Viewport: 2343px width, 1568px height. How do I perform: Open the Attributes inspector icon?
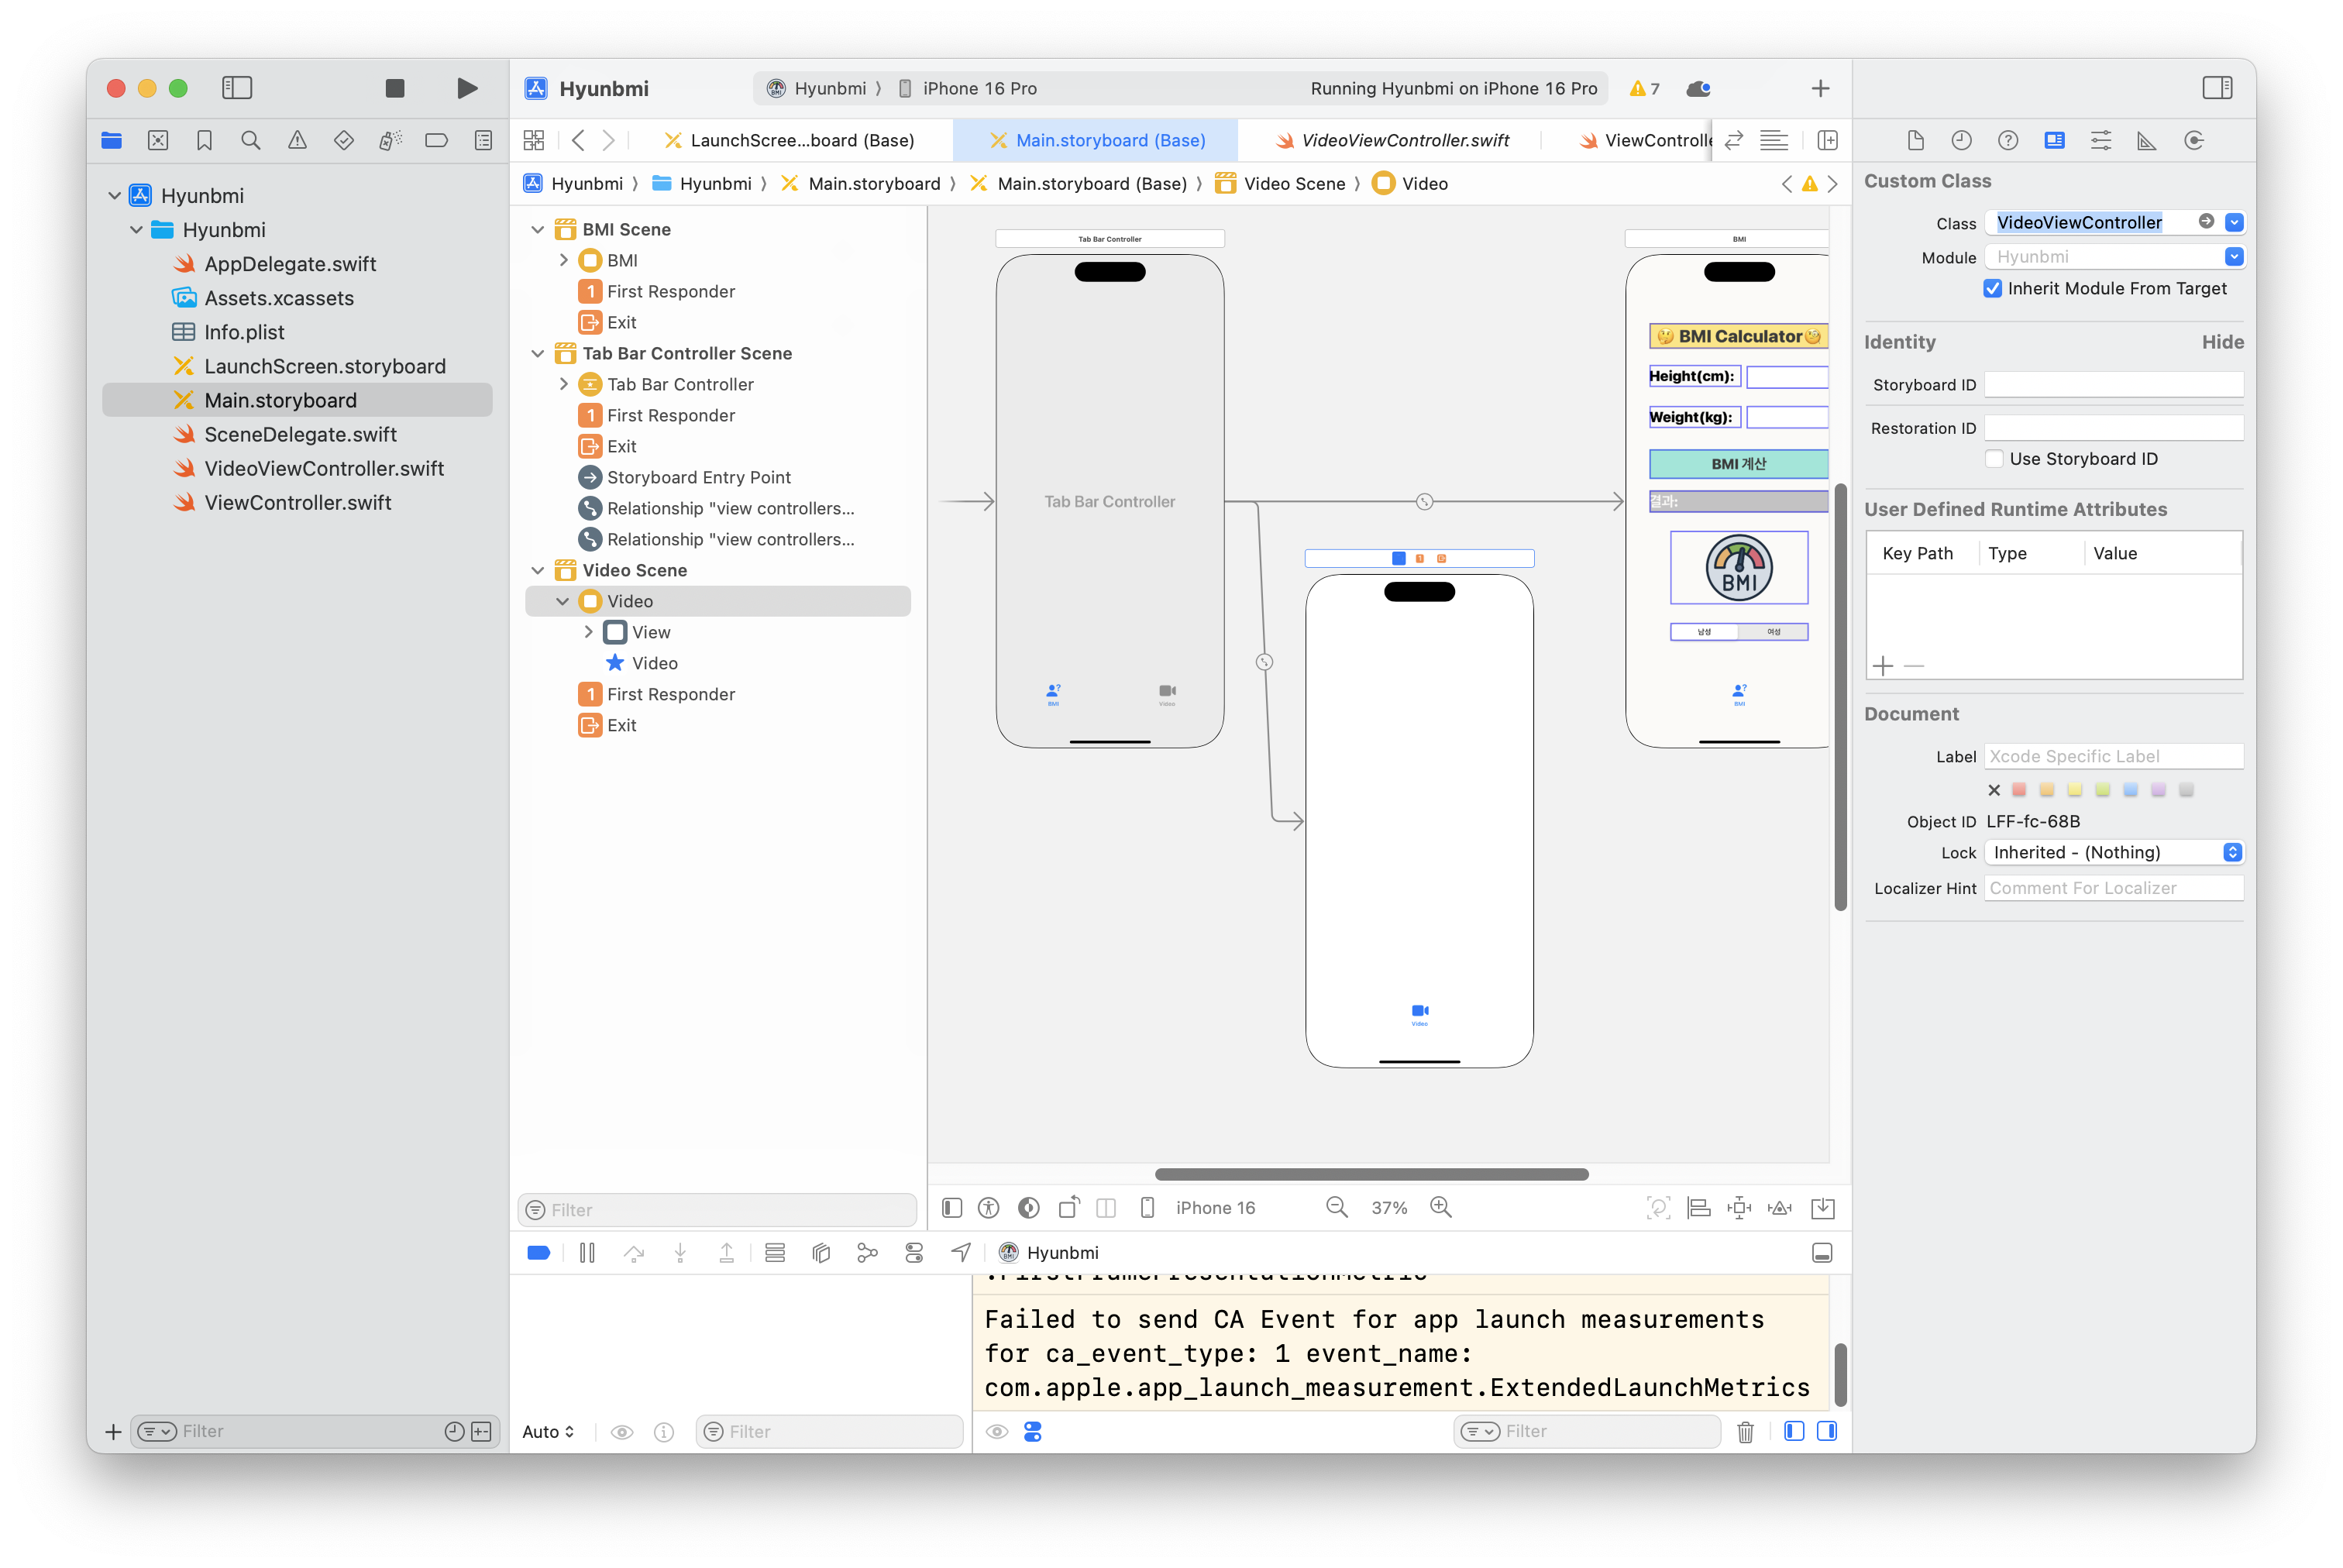pyautogui.click(x=2100, y=140)
